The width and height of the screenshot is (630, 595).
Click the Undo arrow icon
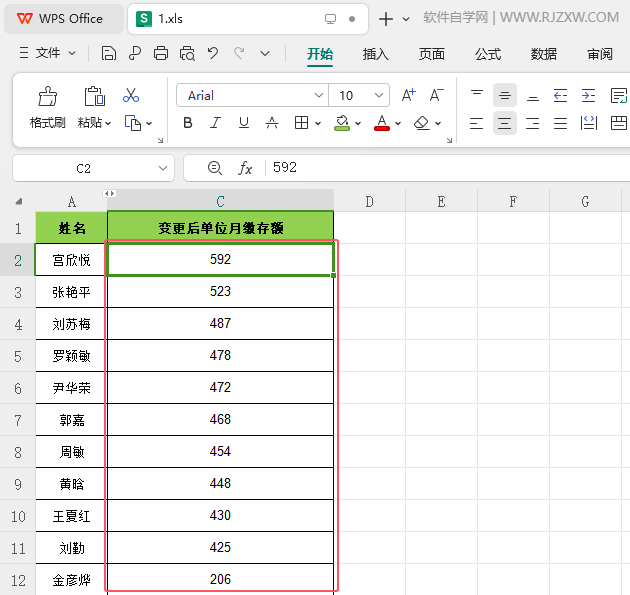tap(213, 53)
